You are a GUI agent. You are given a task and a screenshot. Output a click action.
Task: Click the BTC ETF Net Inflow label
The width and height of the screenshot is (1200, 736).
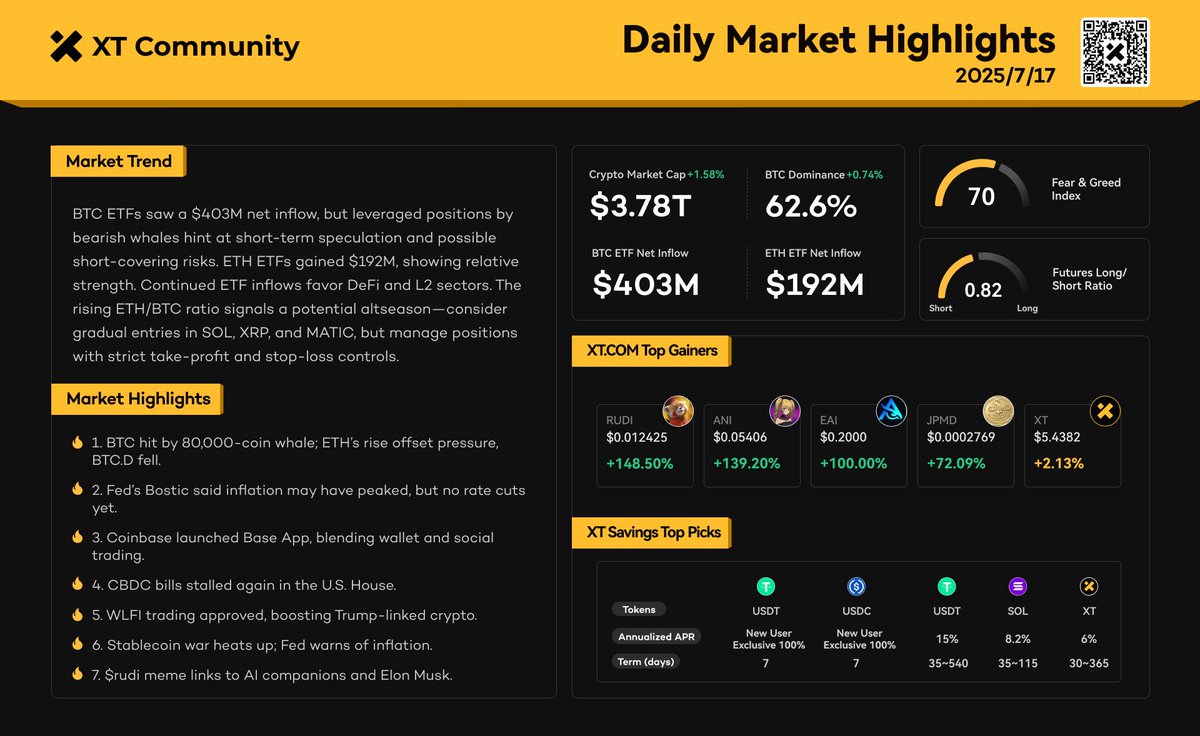pyautogui.click(x=640, y=253)
